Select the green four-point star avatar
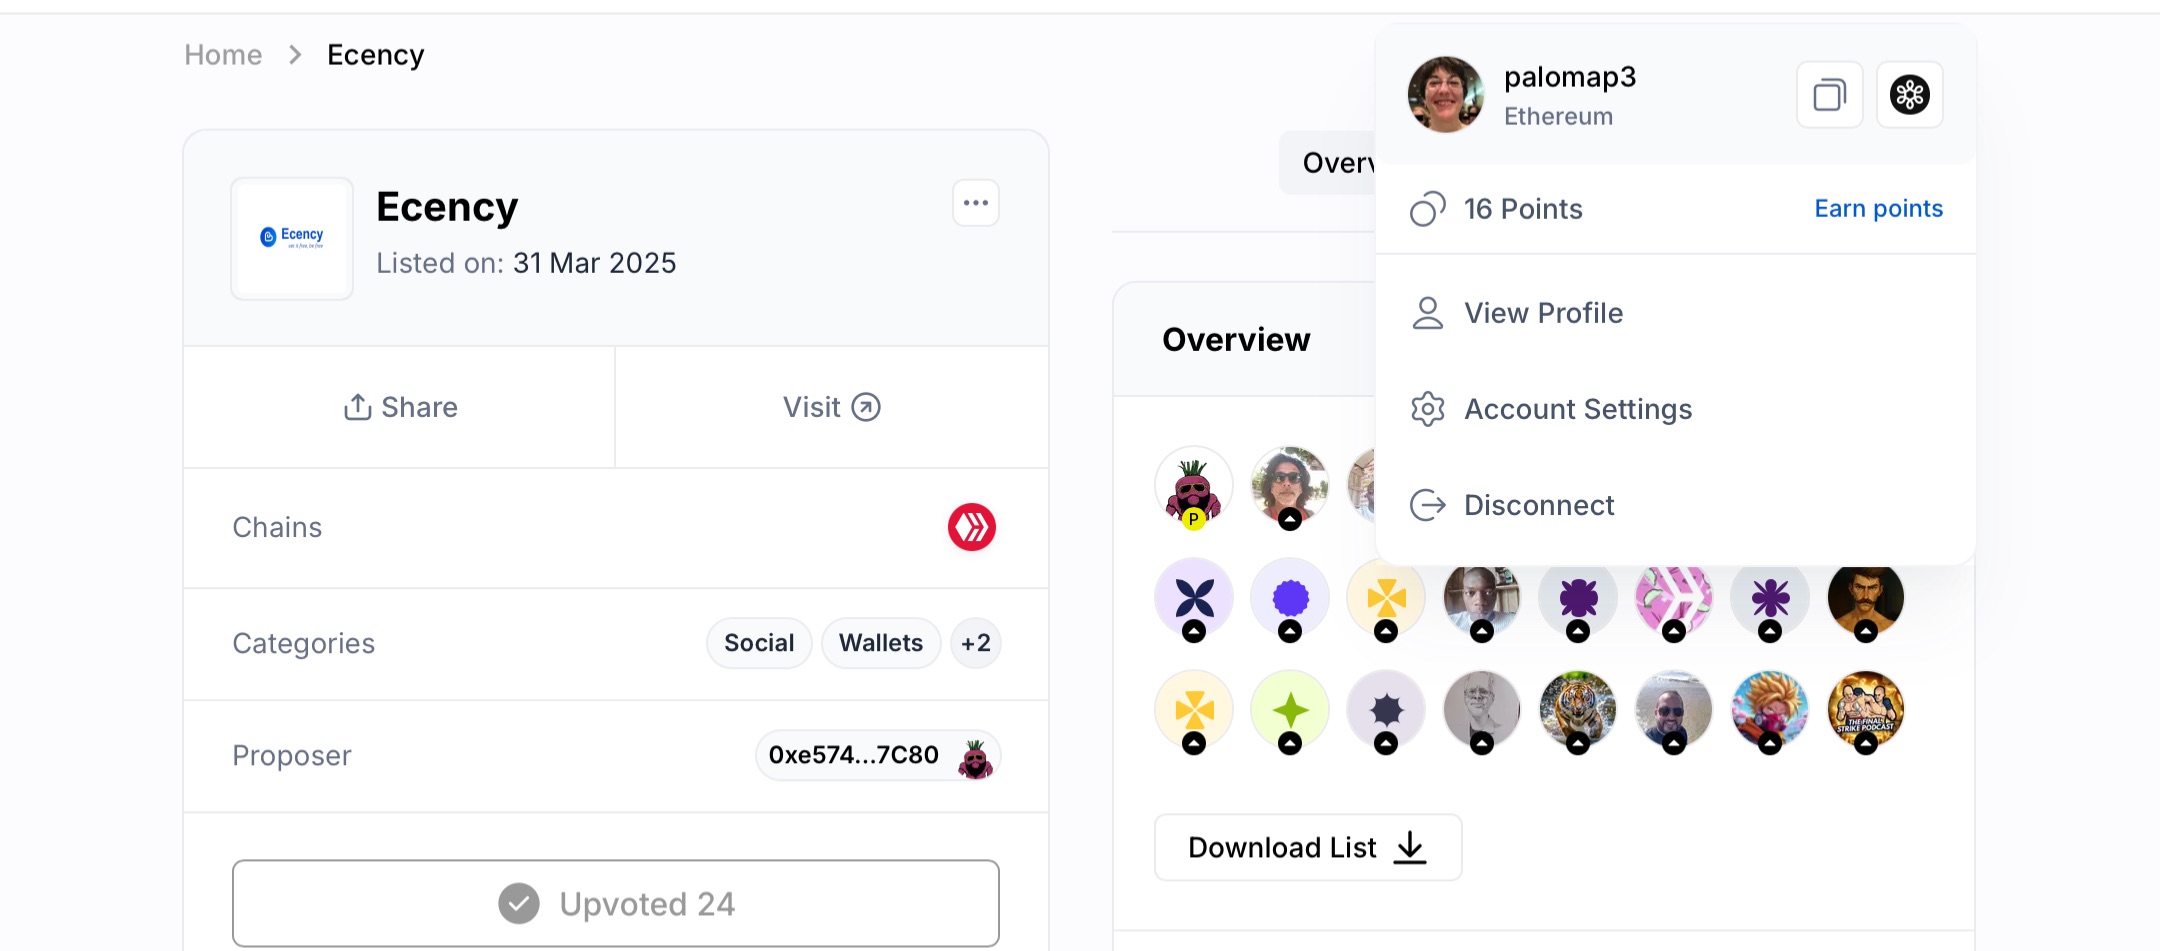Screen dimensions: 2160x951 pyautogui.click(x=1290, y=711)
